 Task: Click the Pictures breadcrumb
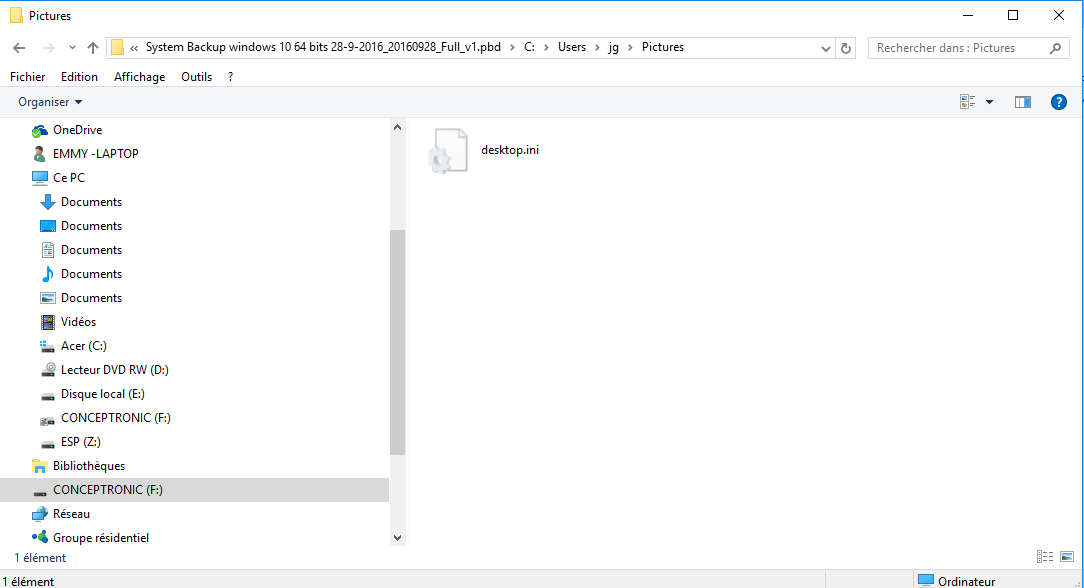coord(662,47)
